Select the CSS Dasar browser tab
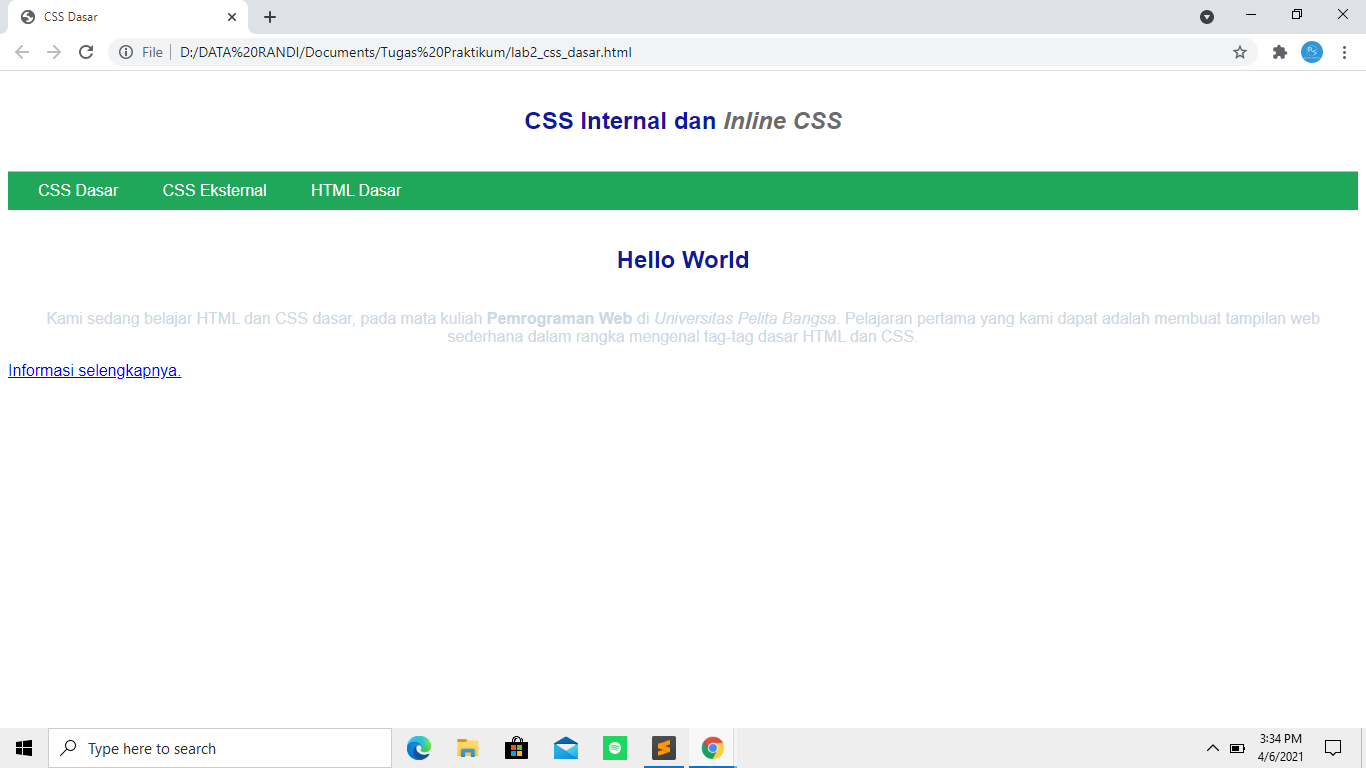The image size is (1366, 768). click(120, 17)
